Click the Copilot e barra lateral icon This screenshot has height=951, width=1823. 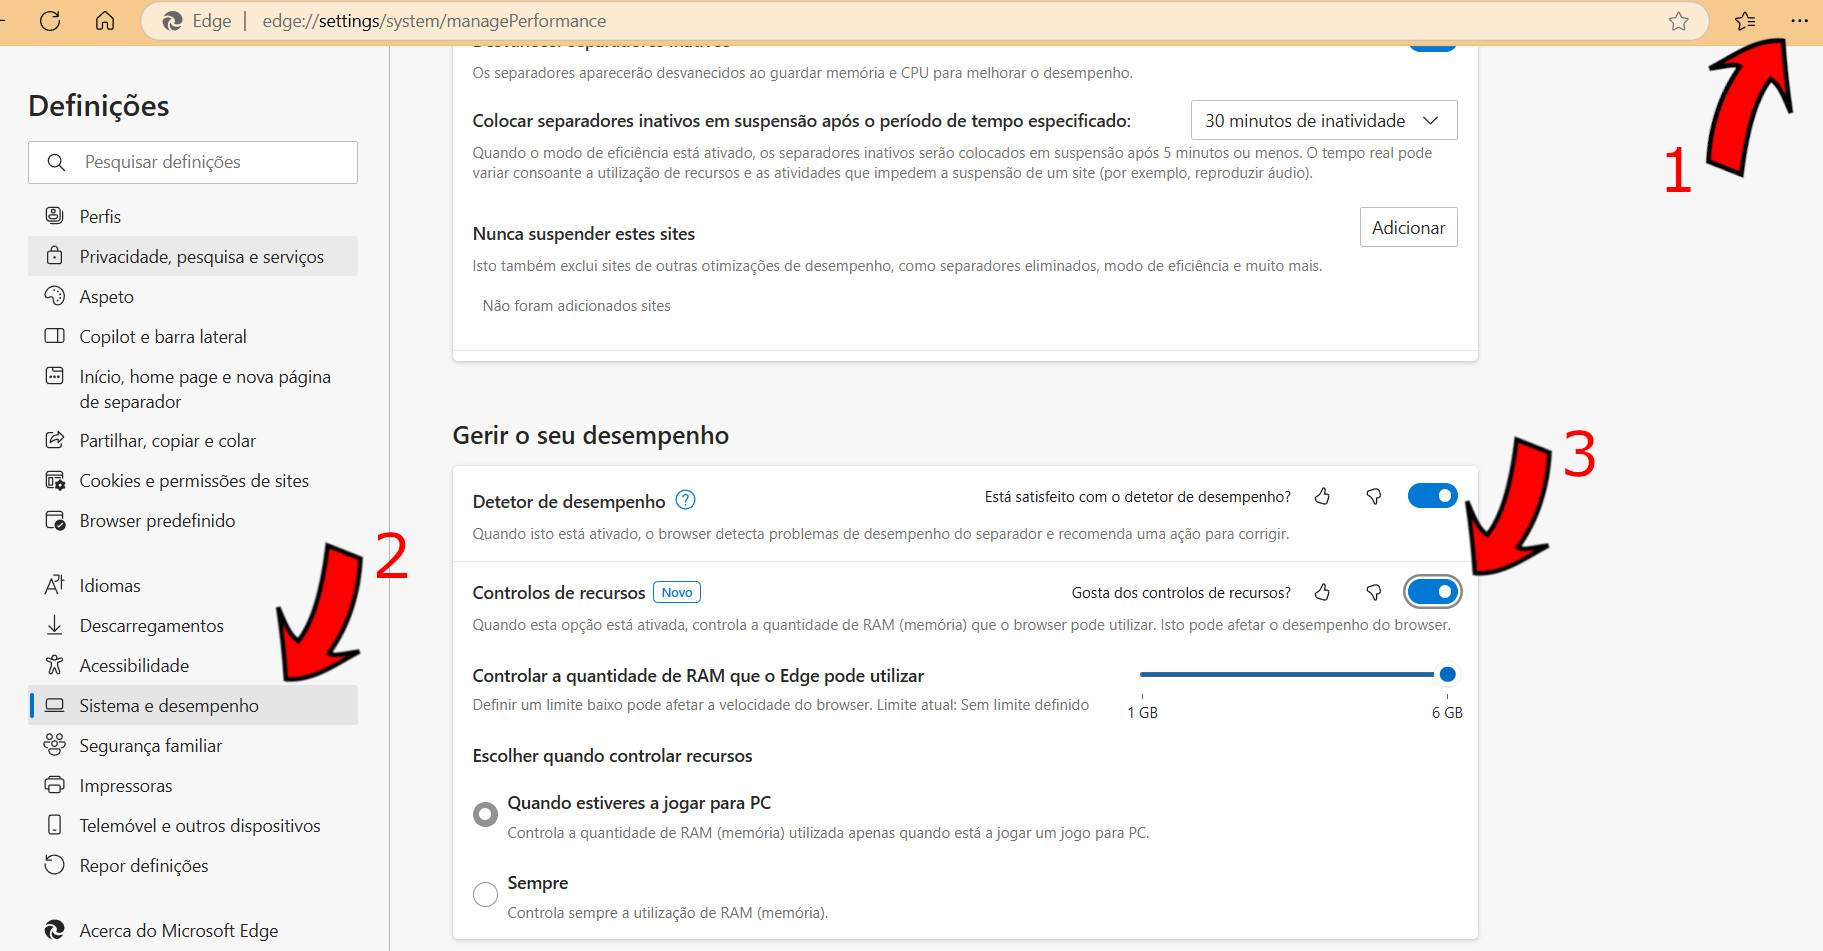[x=55, y=336]
